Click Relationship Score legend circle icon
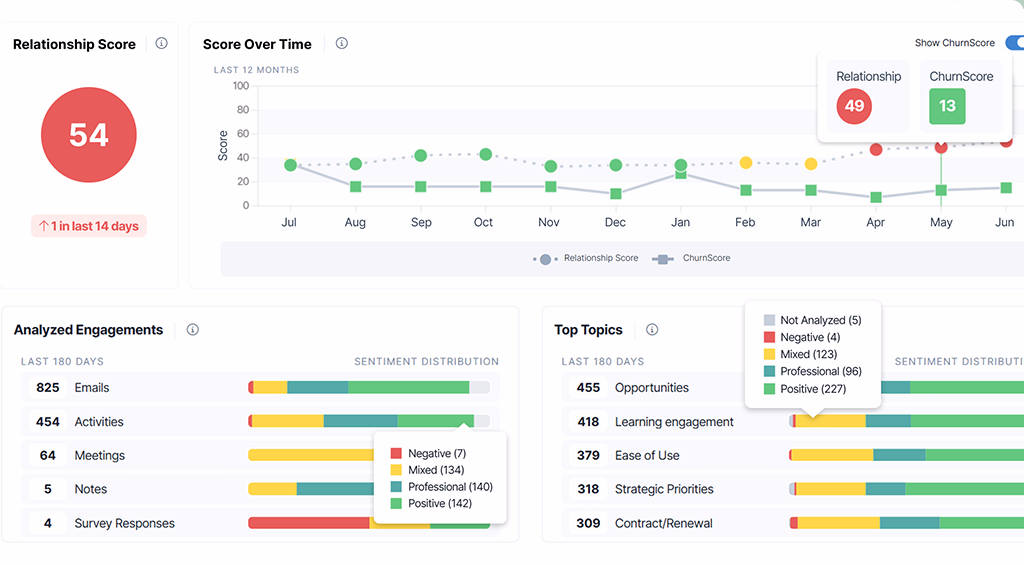 [x=545, y=259]
